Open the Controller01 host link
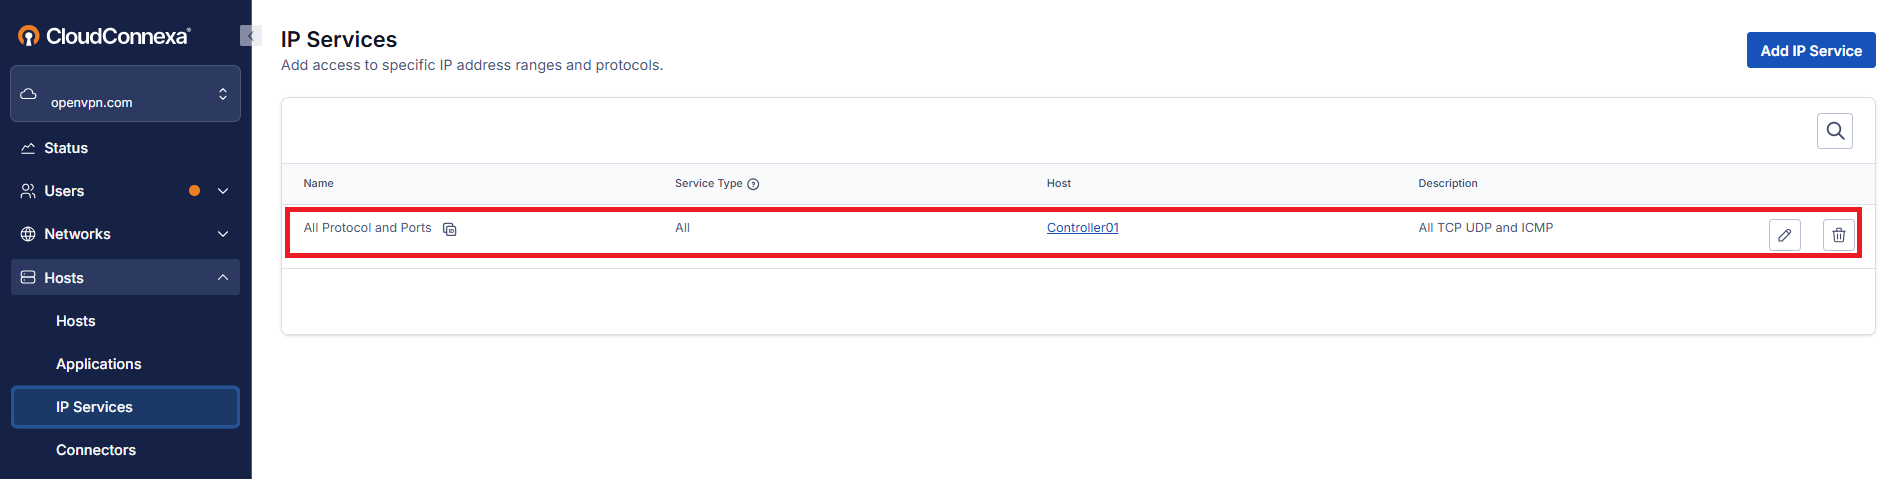 click(1082, 228)
